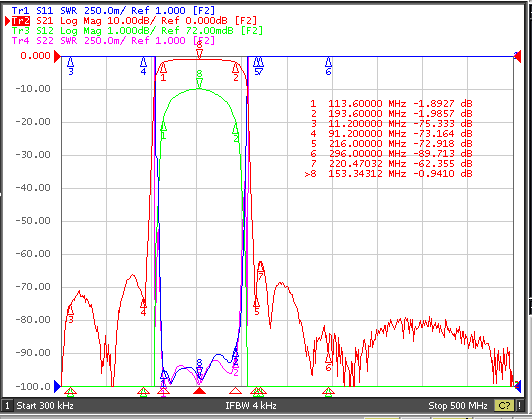
Task: Click the channel 1 box in the status bar
Action: click(x=7, y=405)
